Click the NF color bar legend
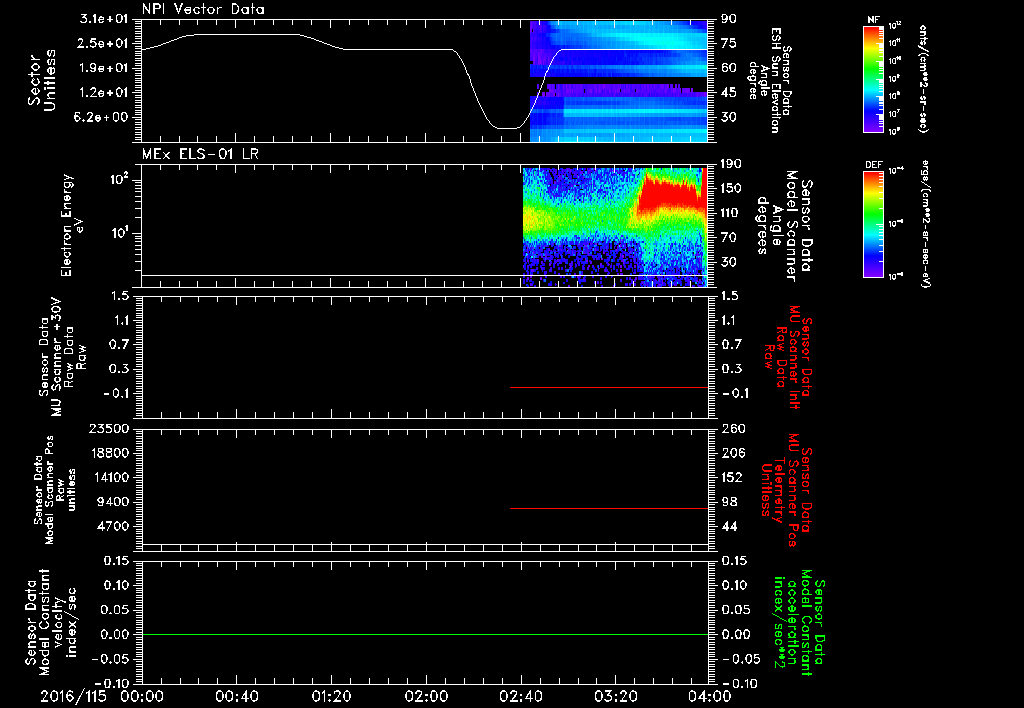This screenshot has height=708, width=1024. point(873,79)
